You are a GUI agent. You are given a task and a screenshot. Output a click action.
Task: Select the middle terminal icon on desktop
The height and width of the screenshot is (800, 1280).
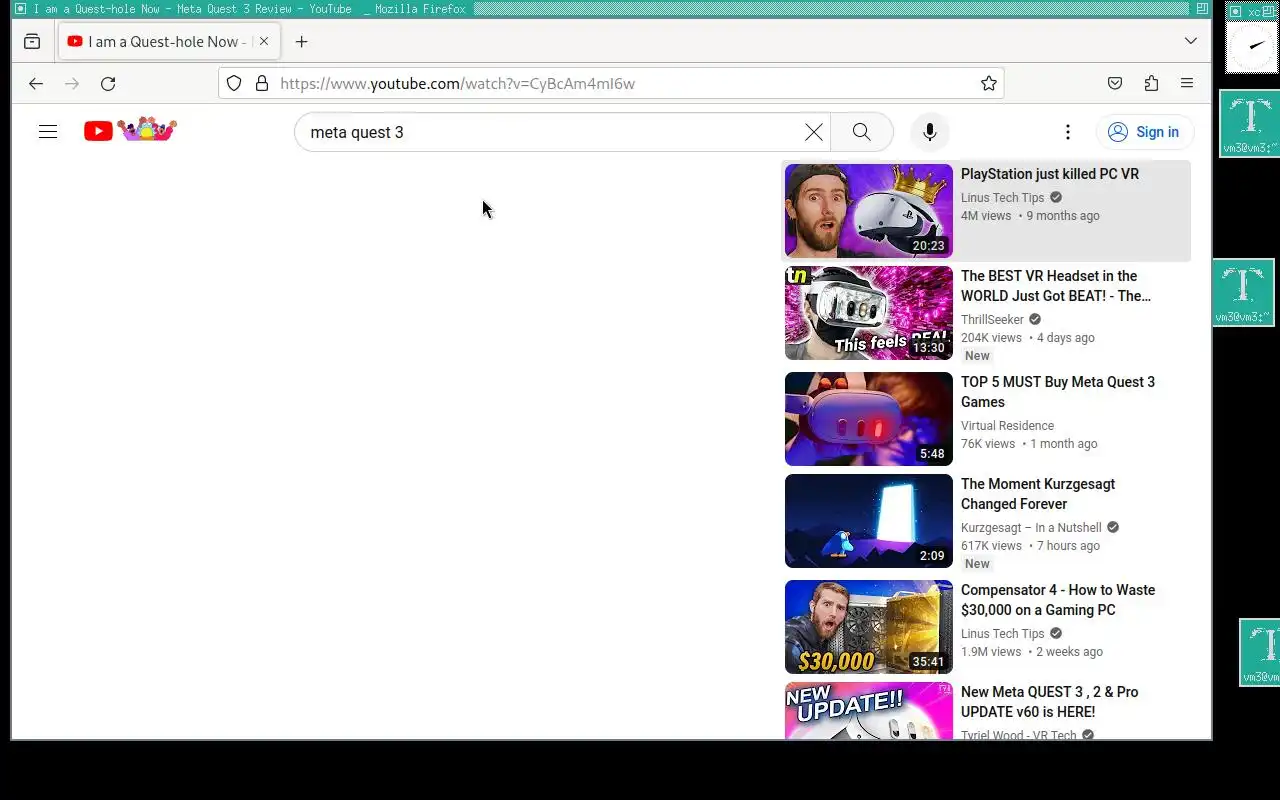pos(1243,292)
